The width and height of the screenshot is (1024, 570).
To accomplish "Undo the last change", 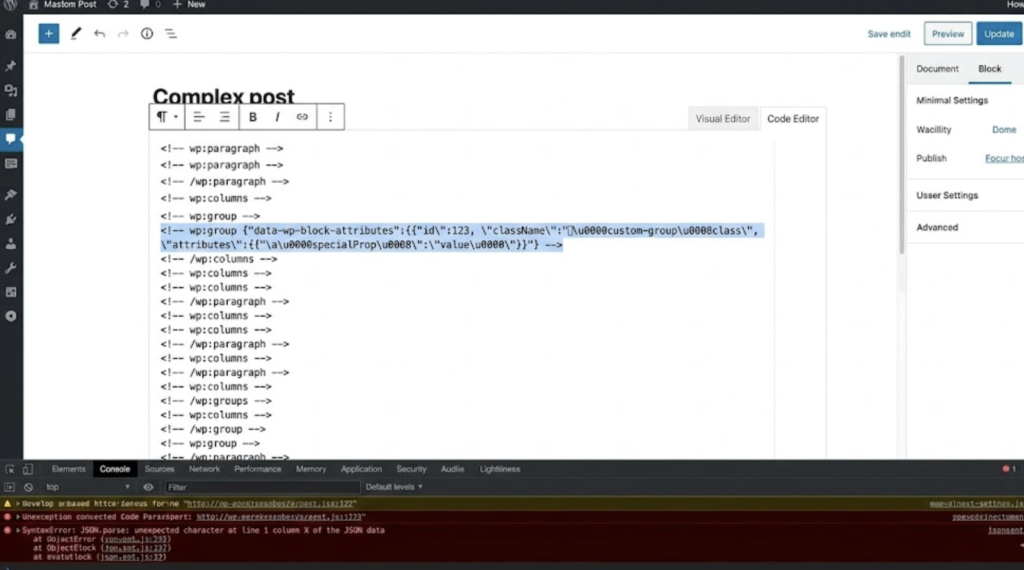I will click(x=99, y=33).
